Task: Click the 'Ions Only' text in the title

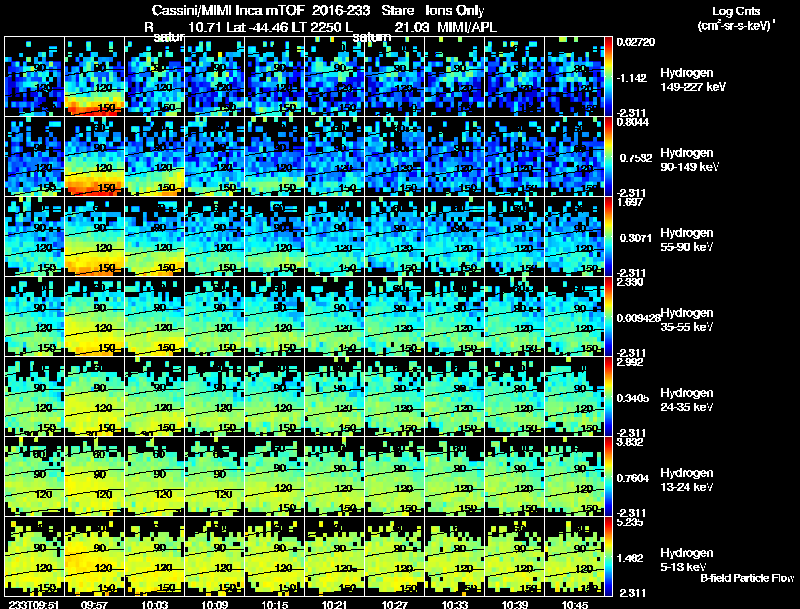Action: click(x=455, y=10)
